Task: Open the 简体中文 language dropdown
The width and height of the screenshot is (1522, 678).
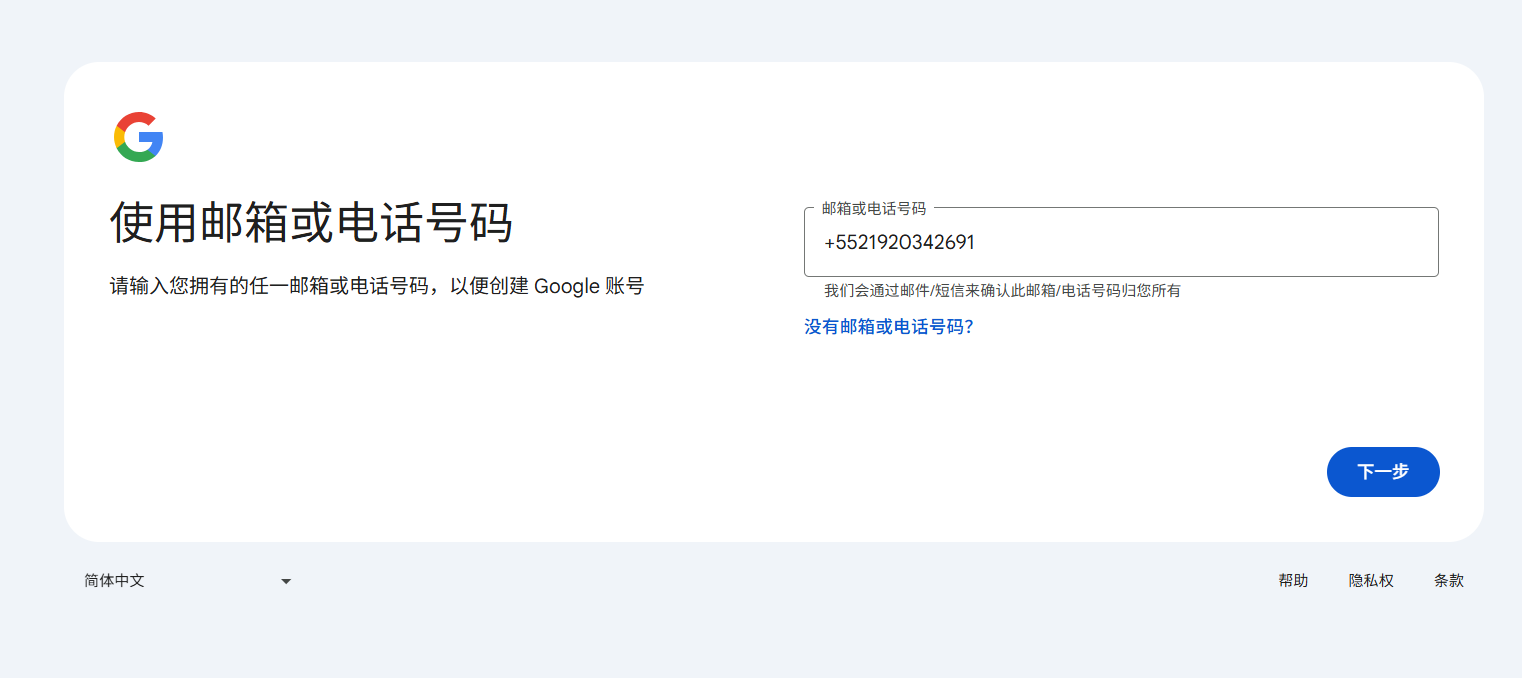Action: coord(188,581)
